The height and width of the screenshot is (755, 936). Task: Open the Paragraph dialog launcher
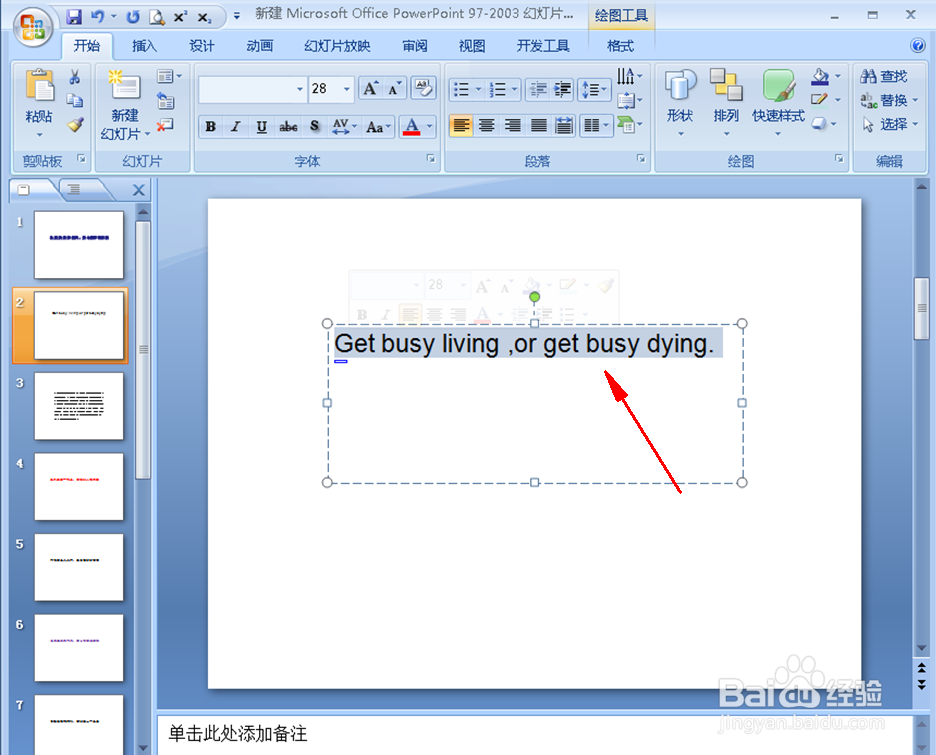(641, 159)
